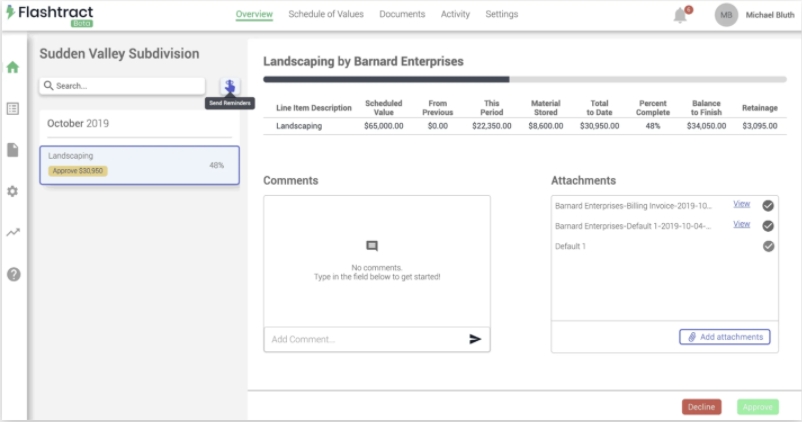This screenshot has height=422, width=802.
Task: View the Billing Invoice attachment
Action: (x=741, y=204)
